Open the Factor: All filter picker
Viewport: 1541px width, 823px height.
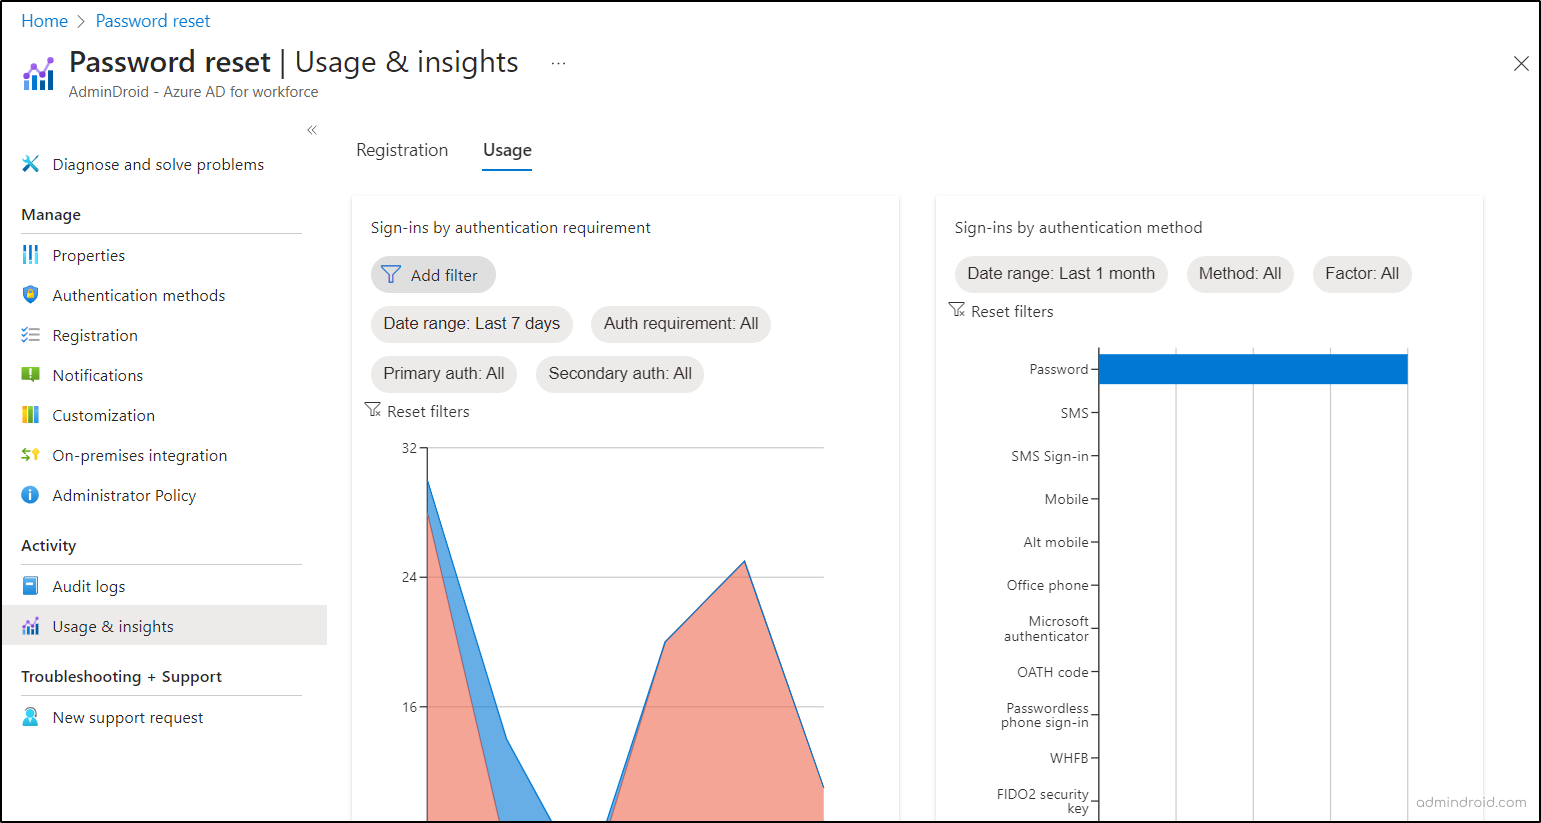[x=1362, y=274]
